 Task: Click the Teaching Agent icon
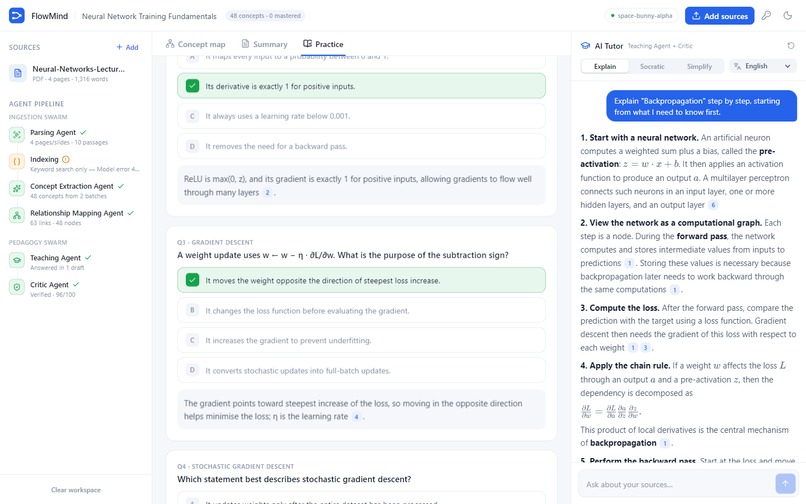pyautogui.click(x=17, y=260)
